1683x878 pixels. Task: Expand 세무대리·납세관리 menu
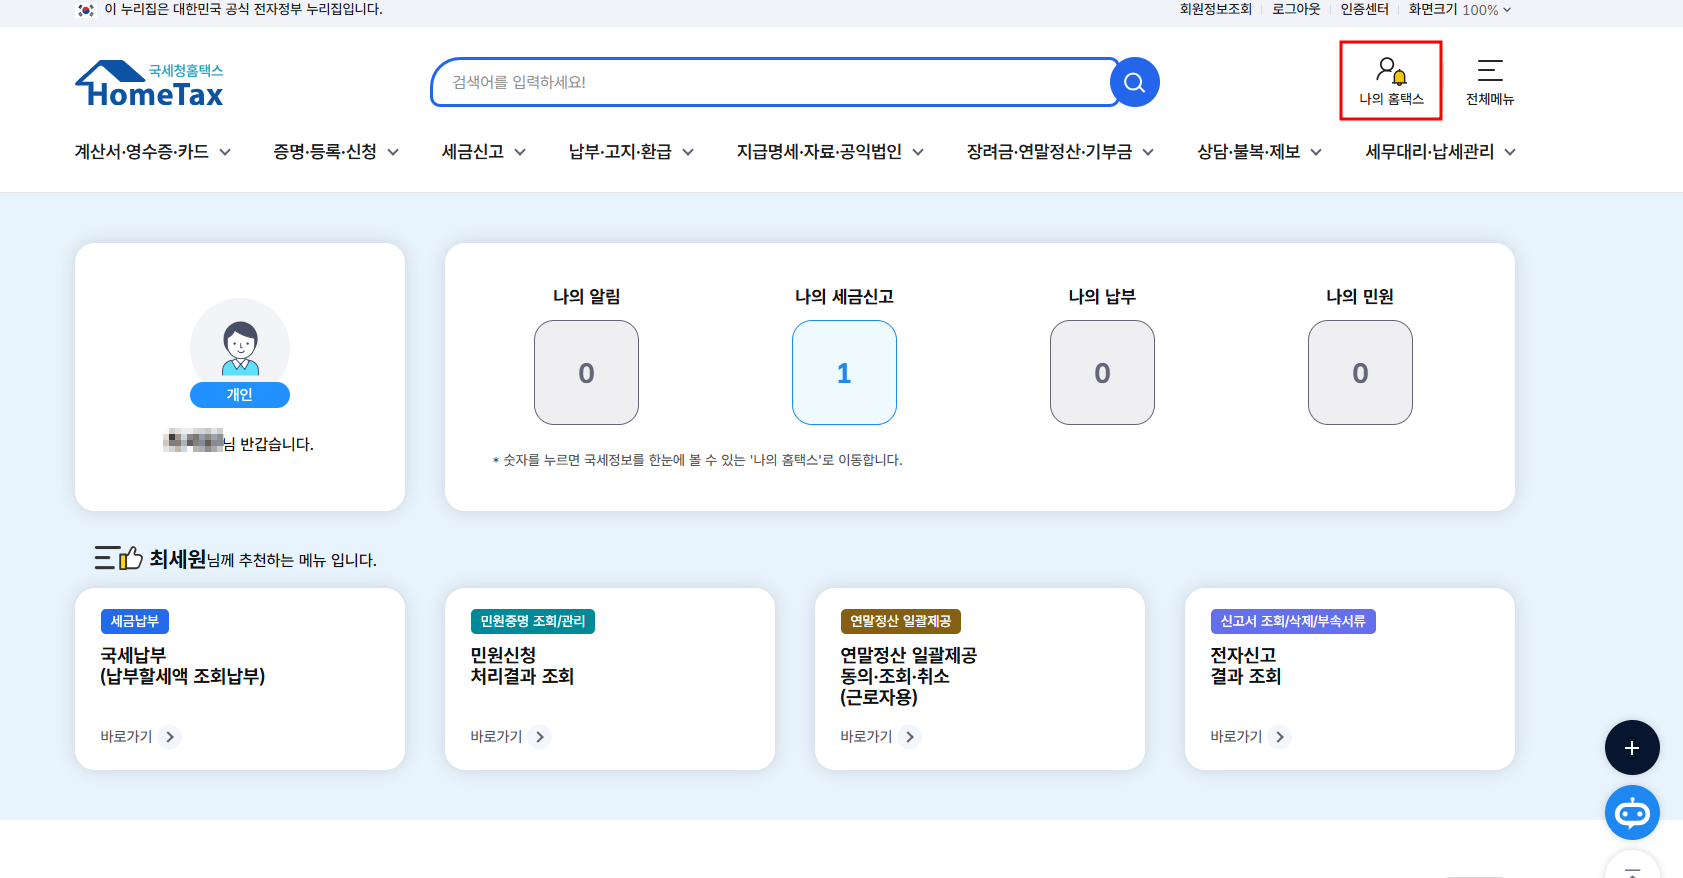click(1441, 152)
